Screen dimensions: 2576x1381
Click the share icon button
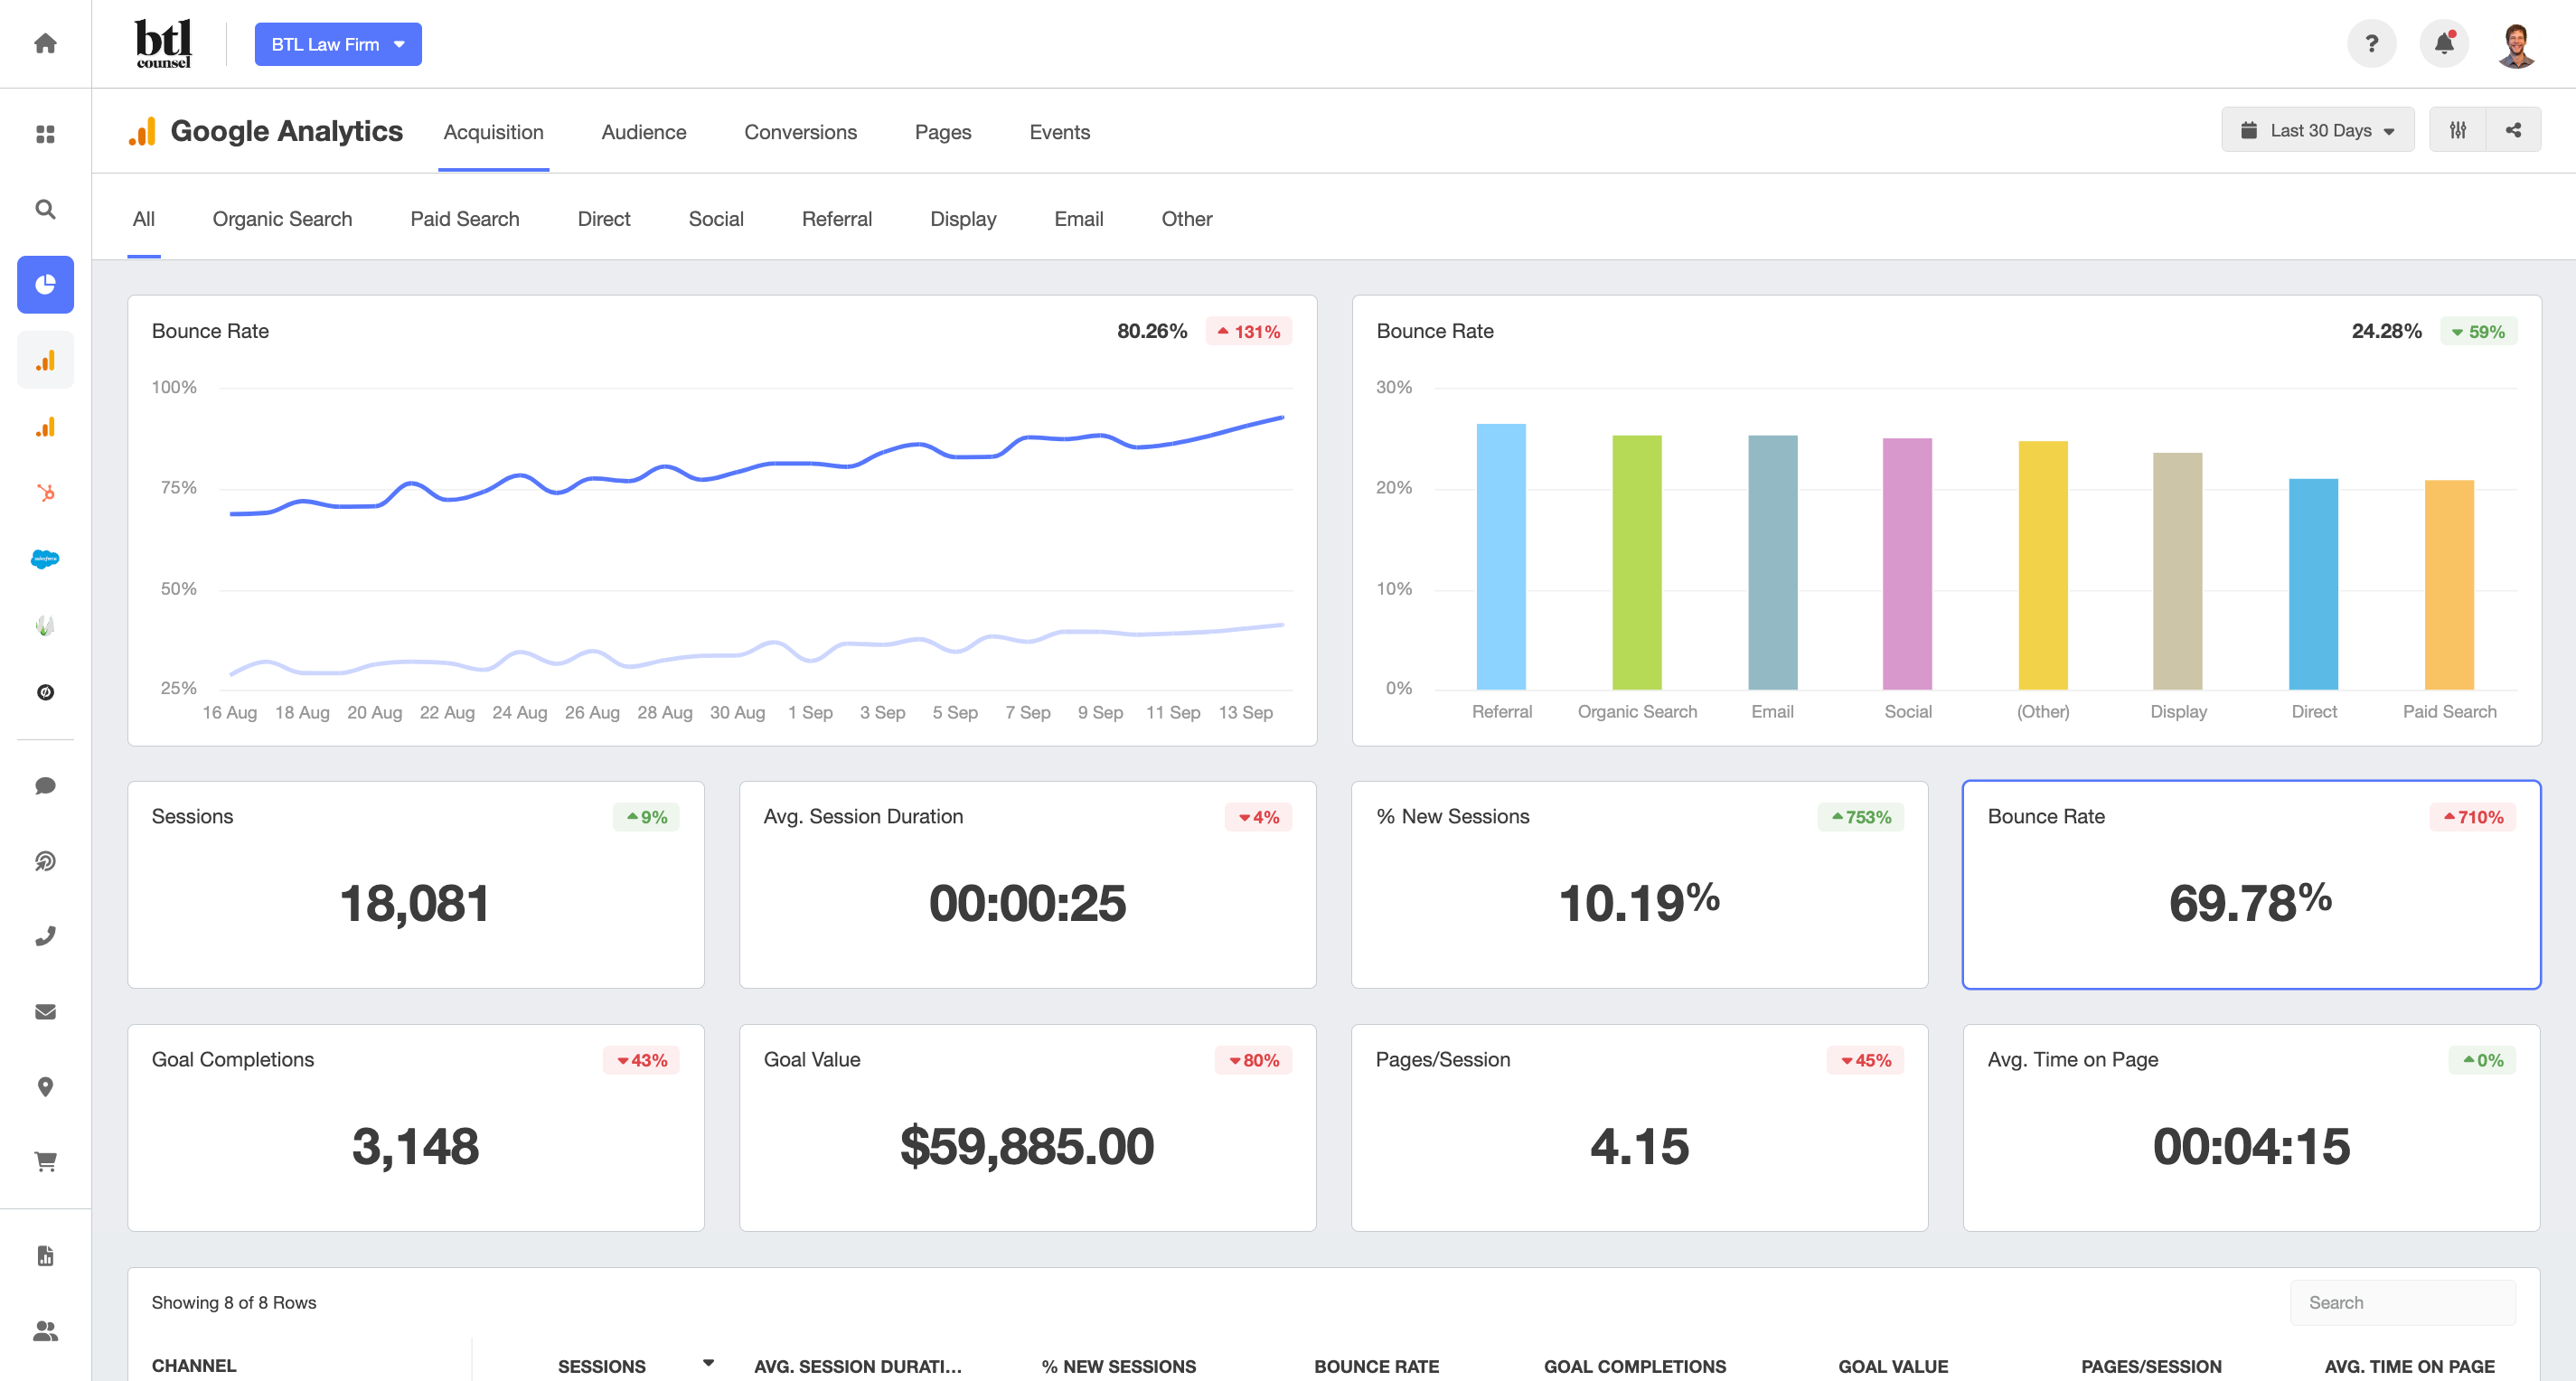pos(2513,130)
